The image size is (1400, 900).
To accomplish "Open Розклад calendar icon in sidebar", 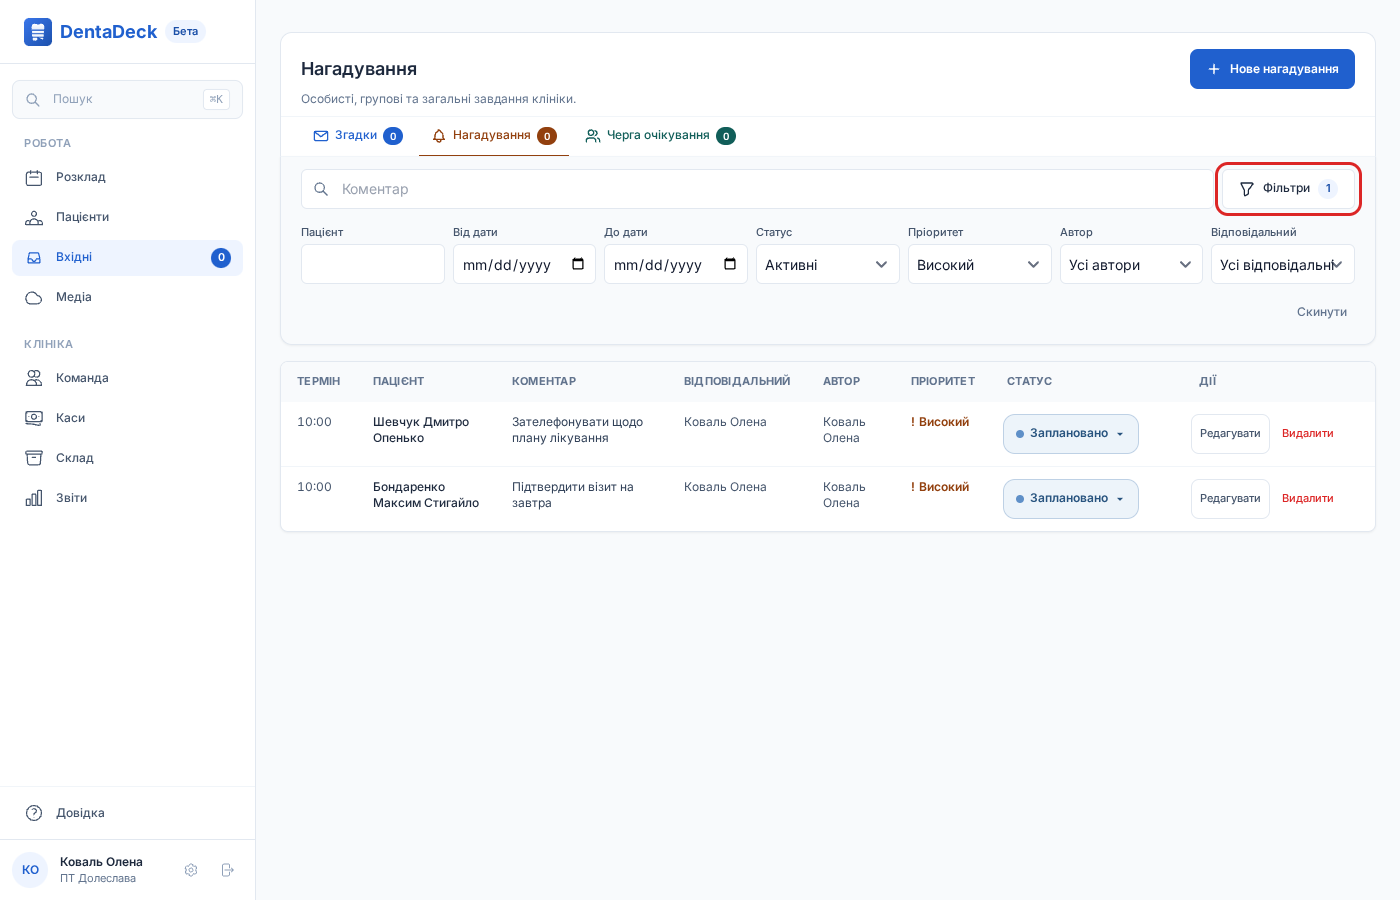I will 34,178.
